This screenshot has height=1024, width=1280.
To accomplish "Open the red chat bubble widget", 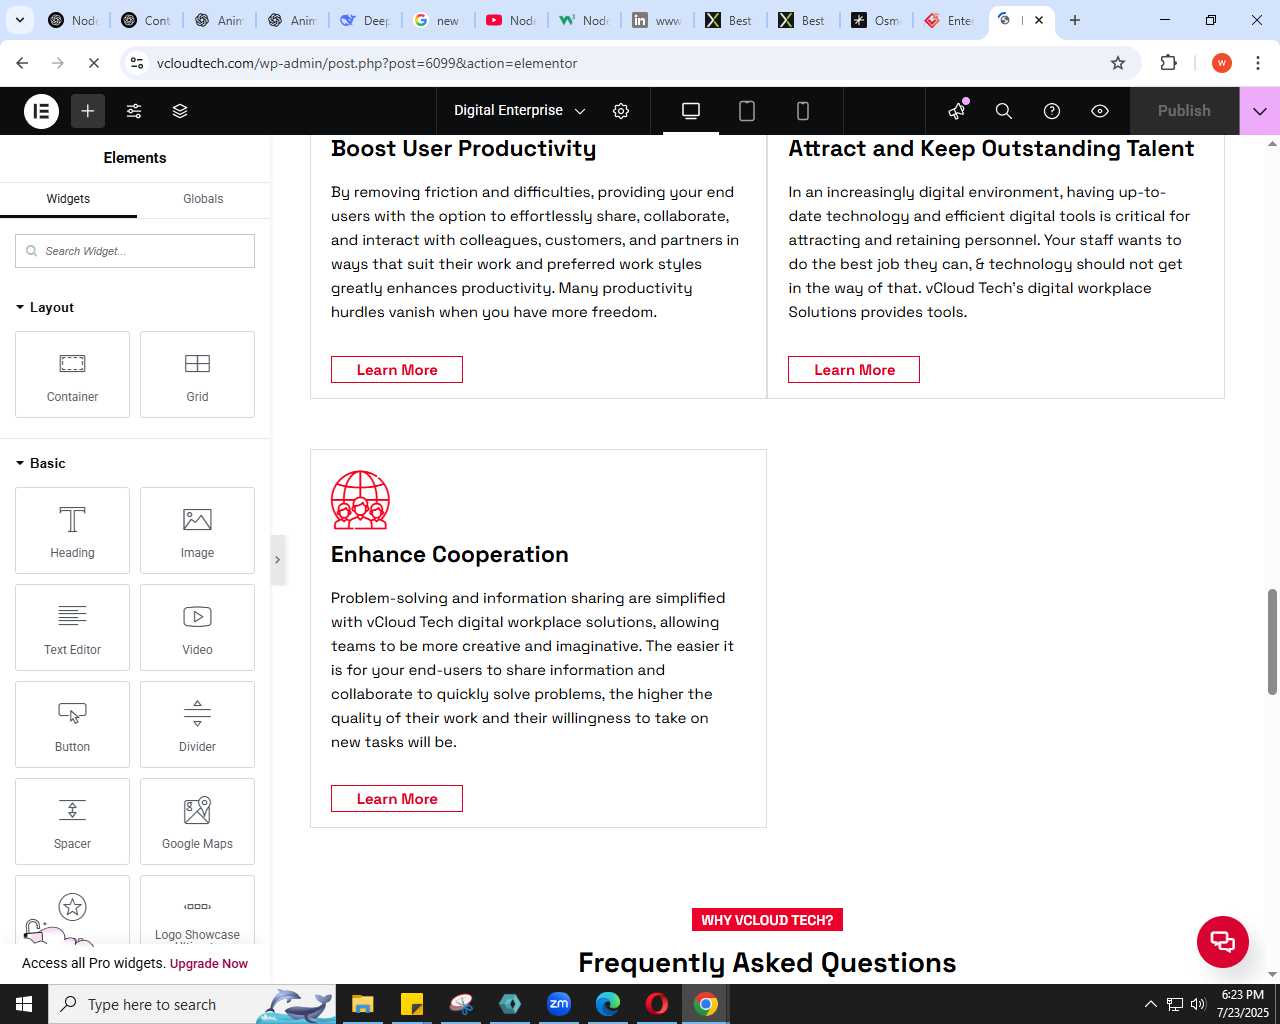I will (1223, 942).
